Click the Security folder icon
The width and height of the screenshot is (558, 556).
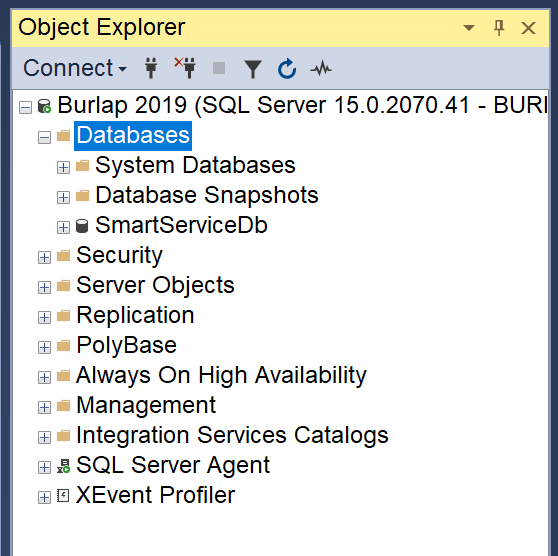tap(63, 255)
